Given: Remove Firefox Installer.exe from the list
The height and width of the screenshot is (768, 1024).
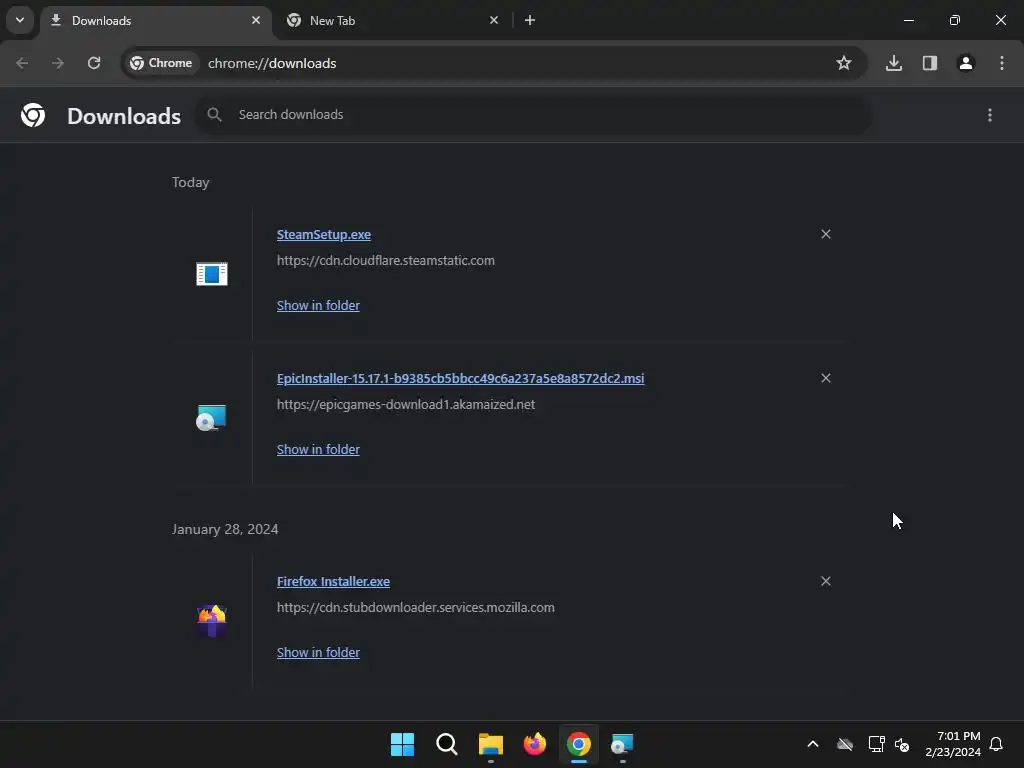Looking at the screenshot, I should tap(826, 581).
